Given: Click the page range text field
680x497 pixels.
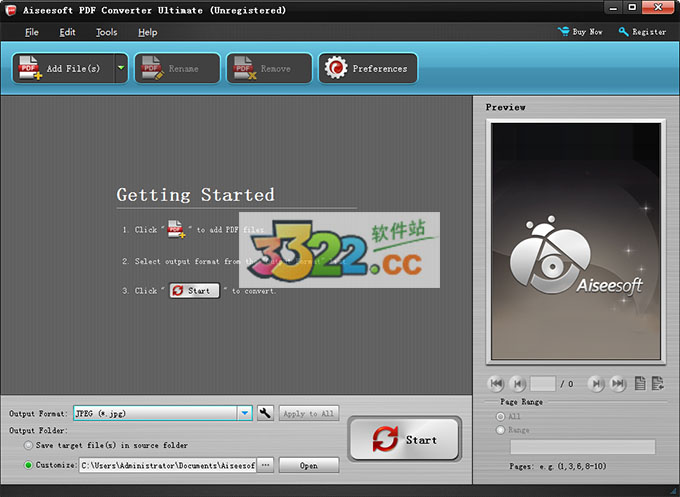Looking at the screenshot, I should [582, 447].
